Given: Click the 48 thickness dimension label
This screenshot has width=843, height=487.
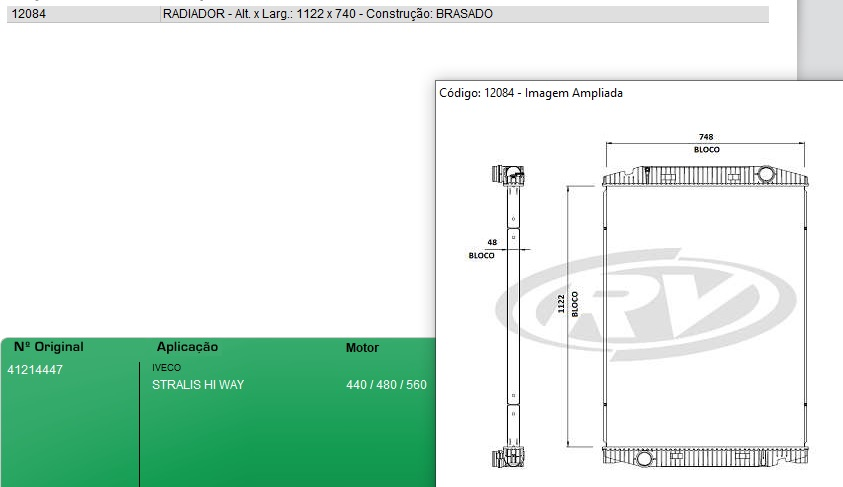Looking at the screenshot, I should 491,243.
